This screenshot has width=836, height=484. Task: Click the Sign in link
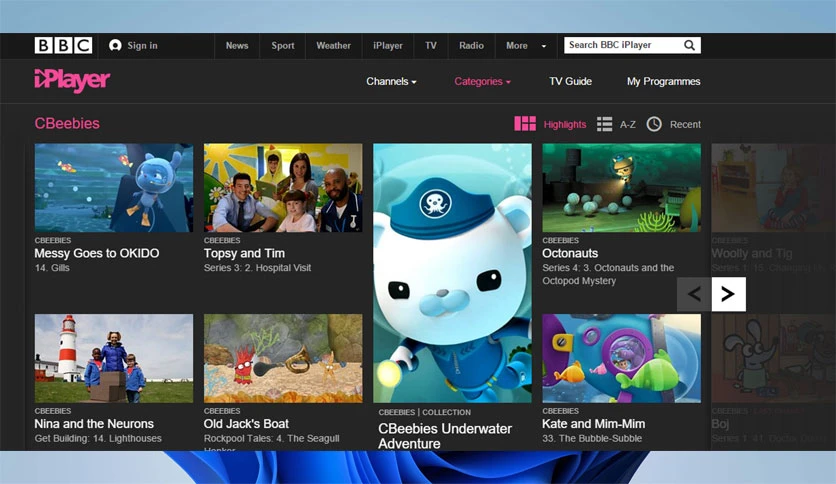[x=142, y=46]
